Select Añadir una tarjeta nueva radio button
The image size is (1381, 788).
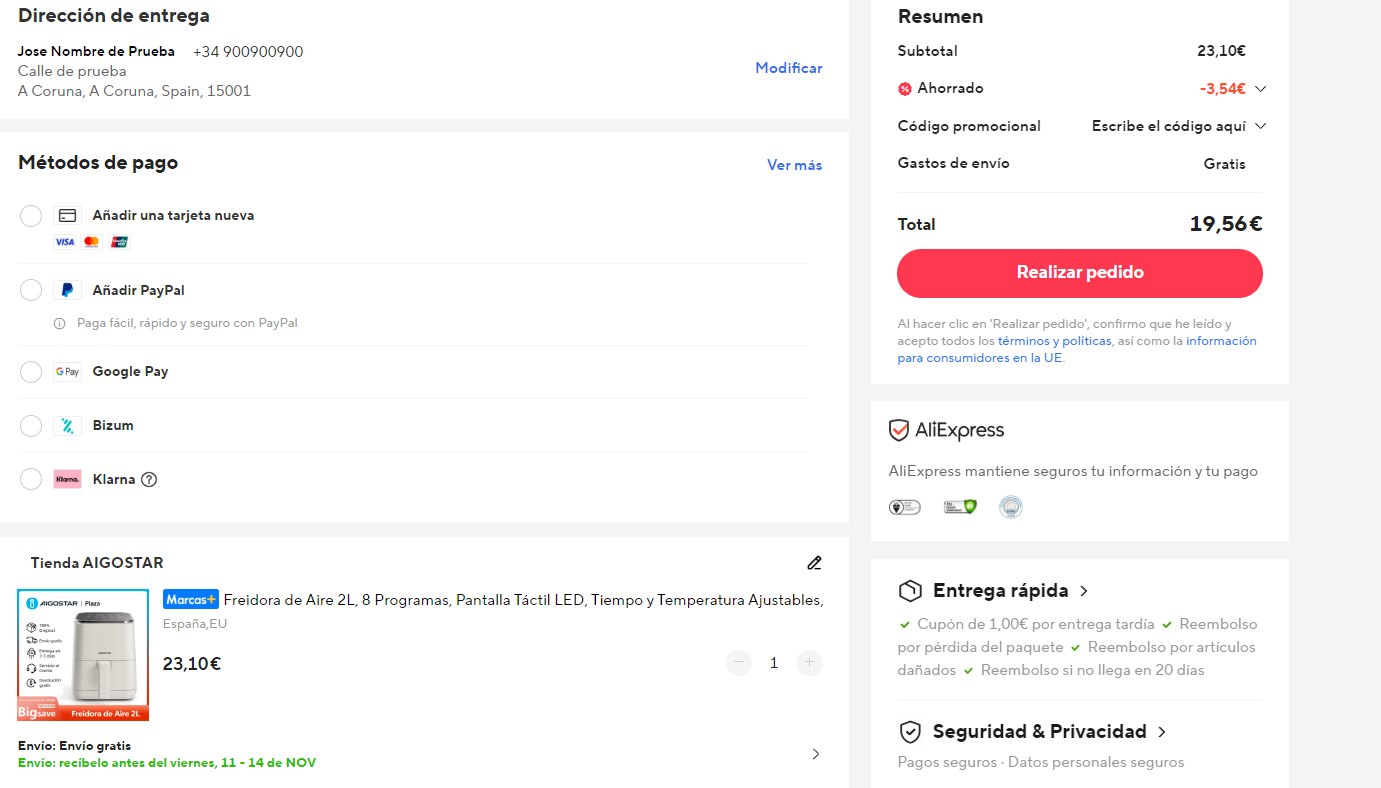31,216
